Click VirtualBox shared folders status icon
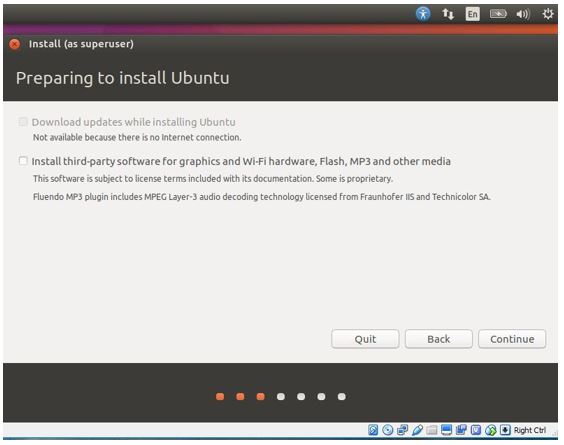This screenshot has height=445, width=564. click(432, 430)
